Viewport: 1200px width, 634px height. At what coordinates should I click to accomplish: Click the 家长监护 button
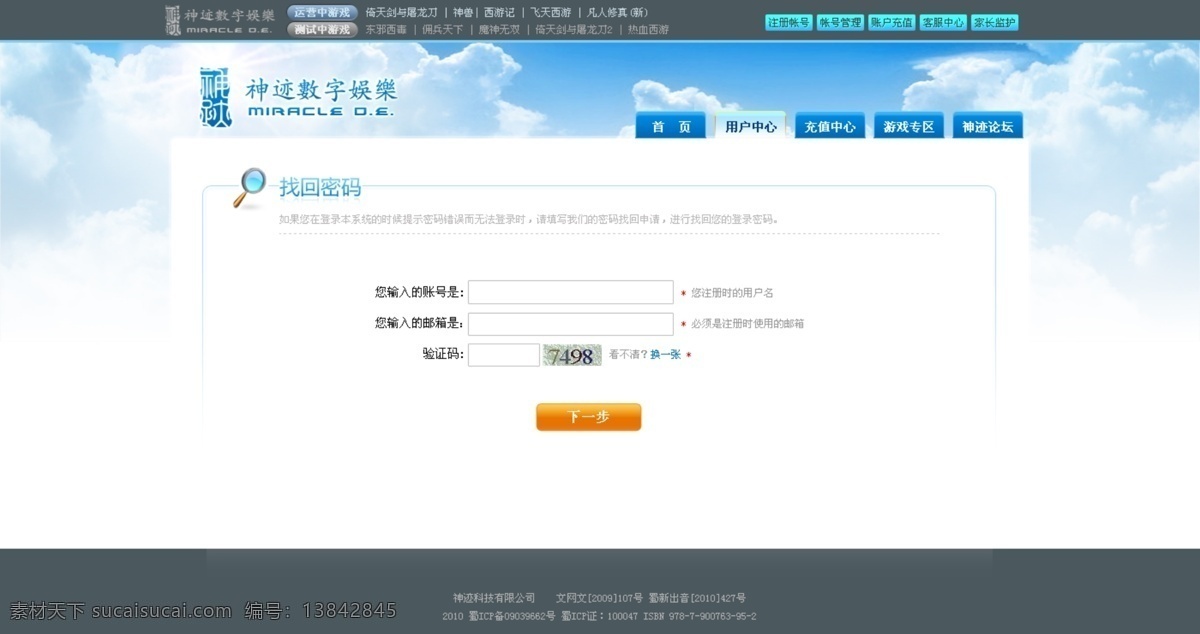(x=995, y=22)
